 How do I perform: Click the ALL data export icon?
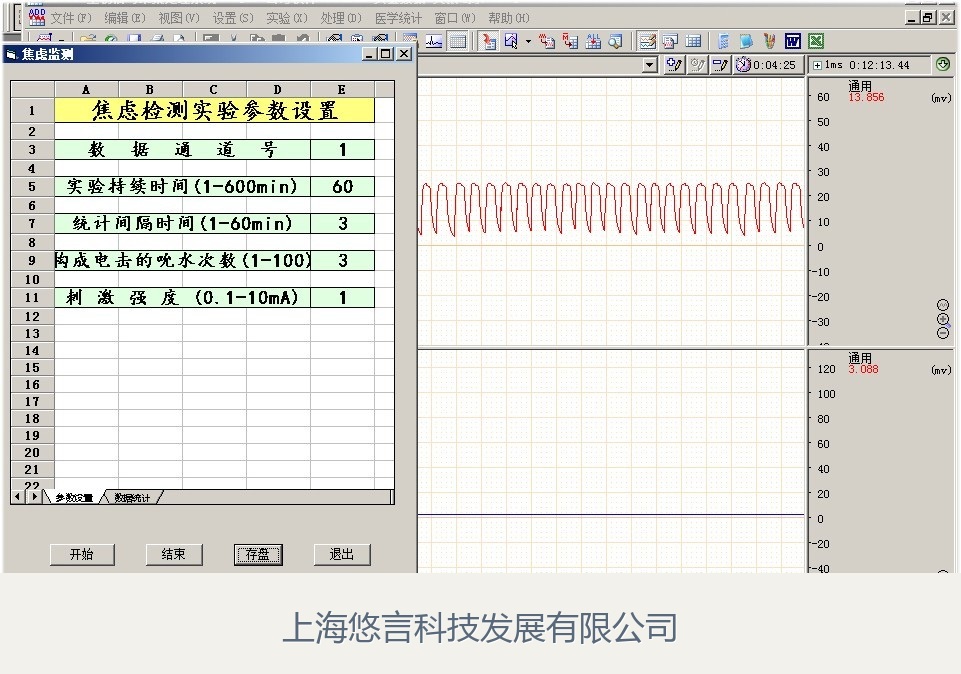tap(593, 42)
